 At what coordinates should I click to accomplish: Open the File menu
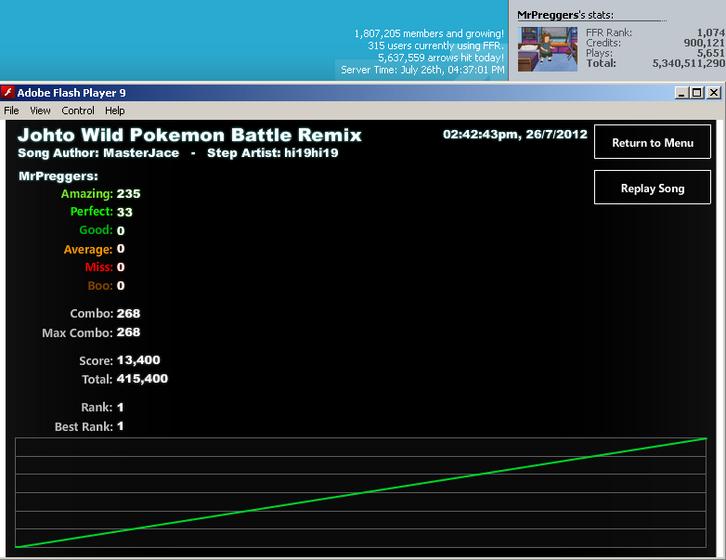point(11,111)
